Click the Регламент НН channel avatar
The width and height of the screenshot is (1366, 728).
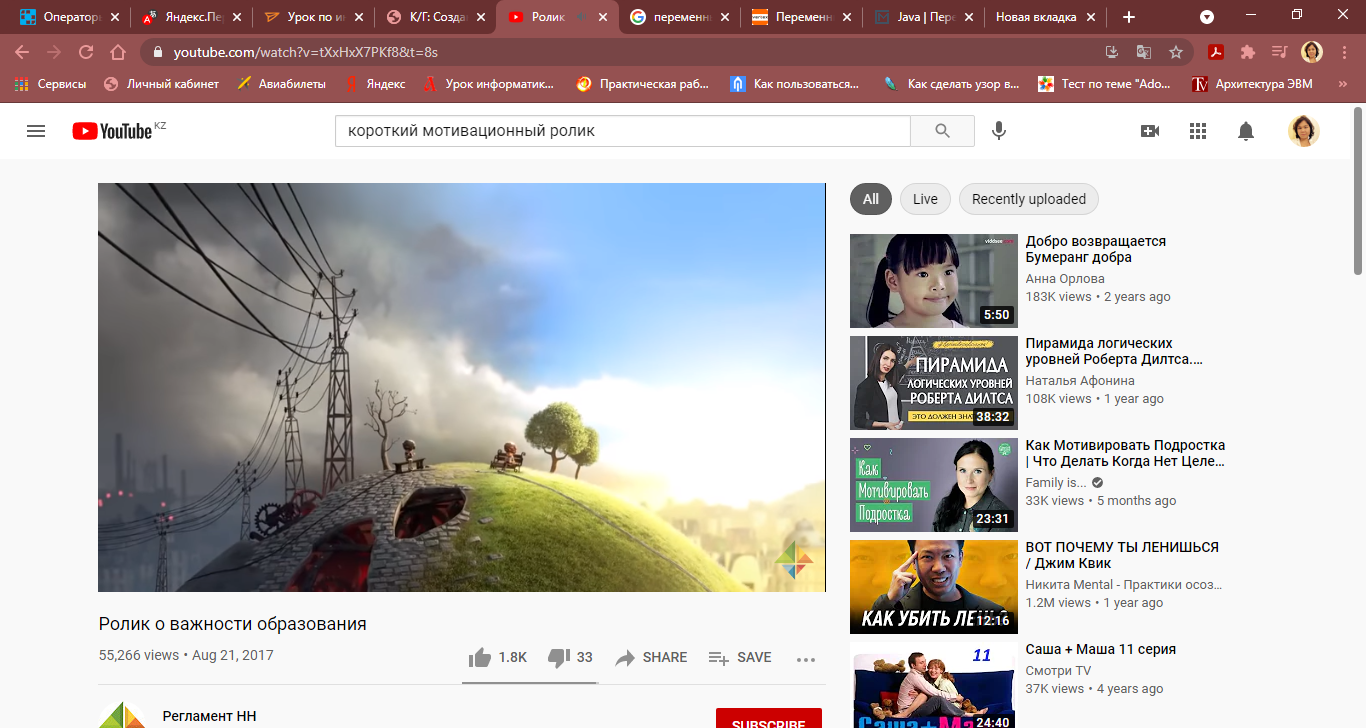point(122,716)
